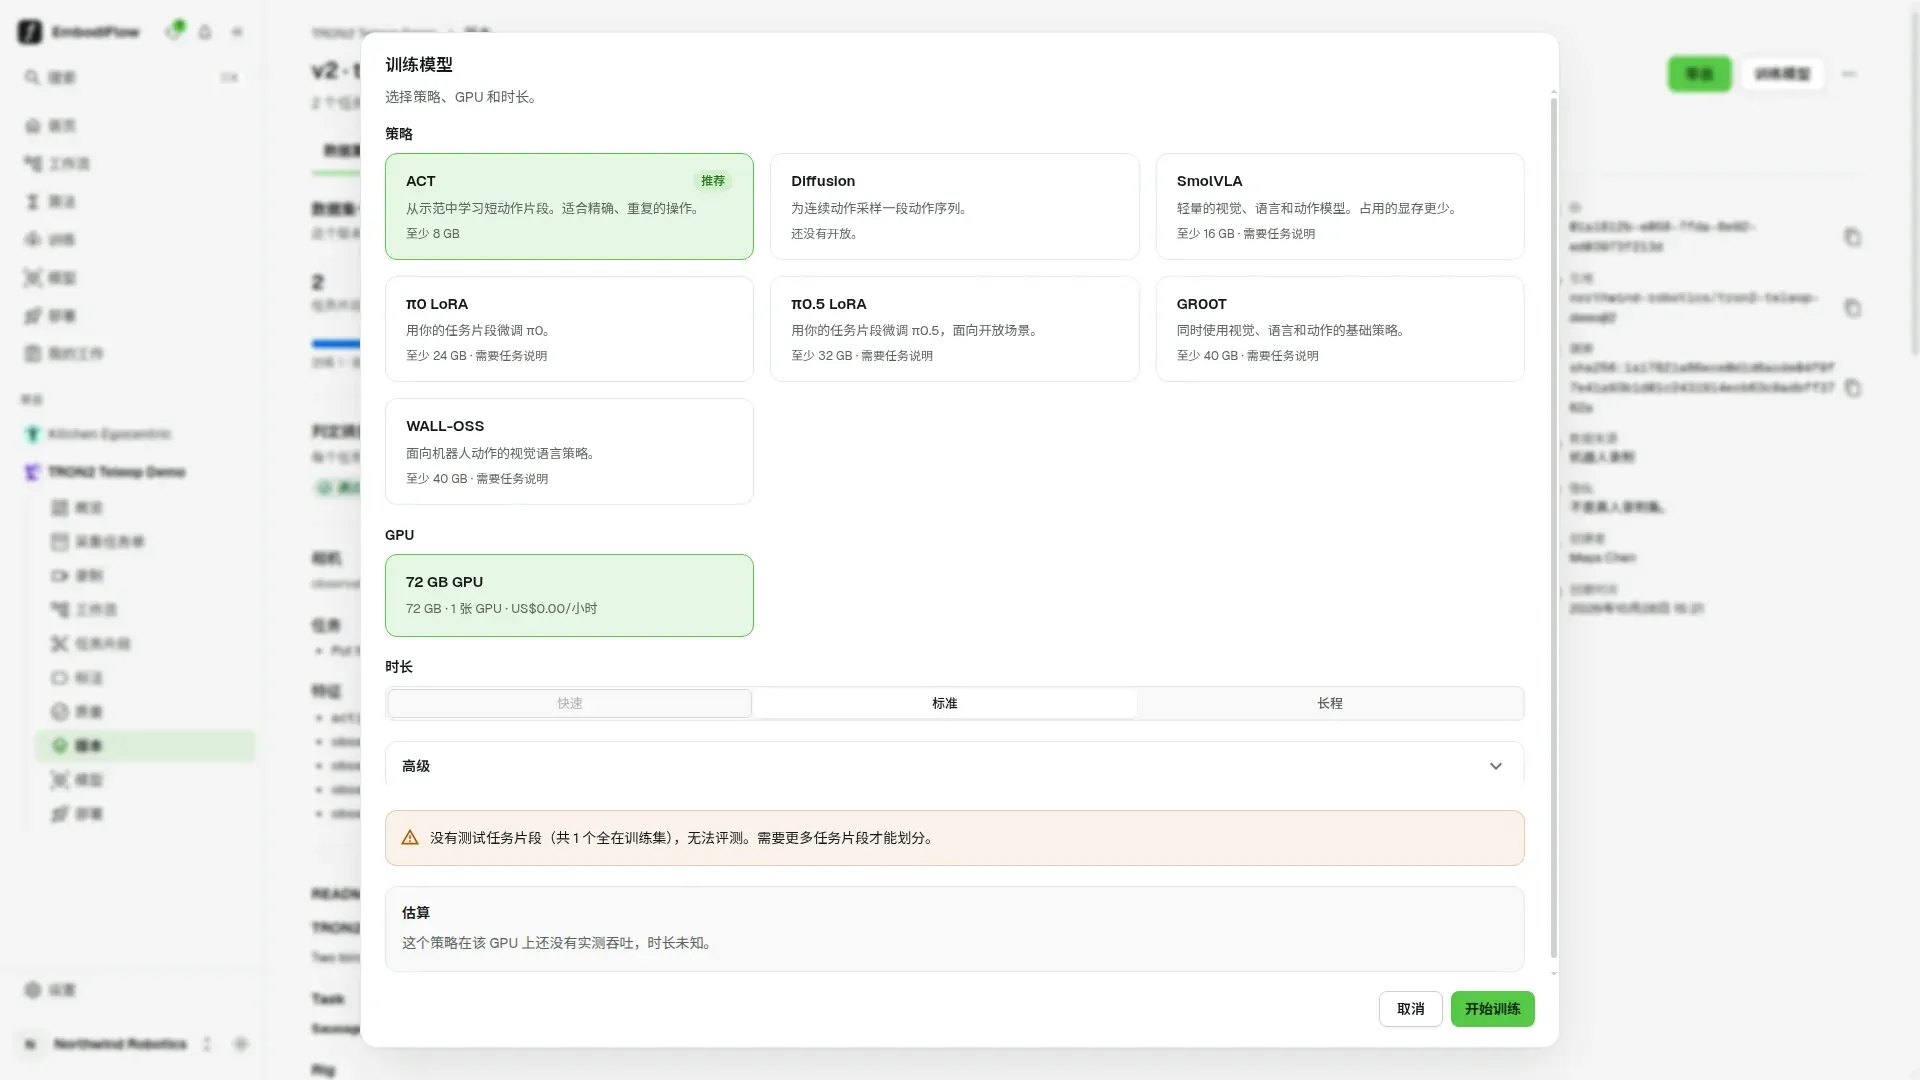Copy the sha256 hash with its copy icon

pyautogui.click(x=1852, y=387)
